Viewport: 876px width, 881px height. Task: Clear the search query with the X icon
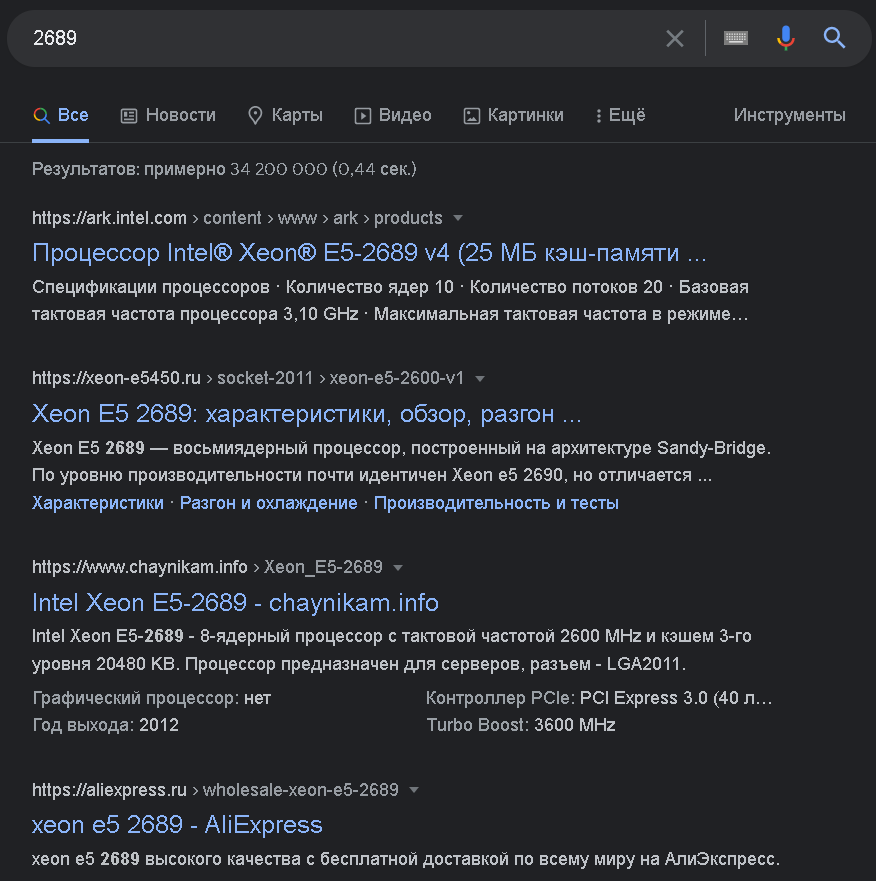coord(674,38)
